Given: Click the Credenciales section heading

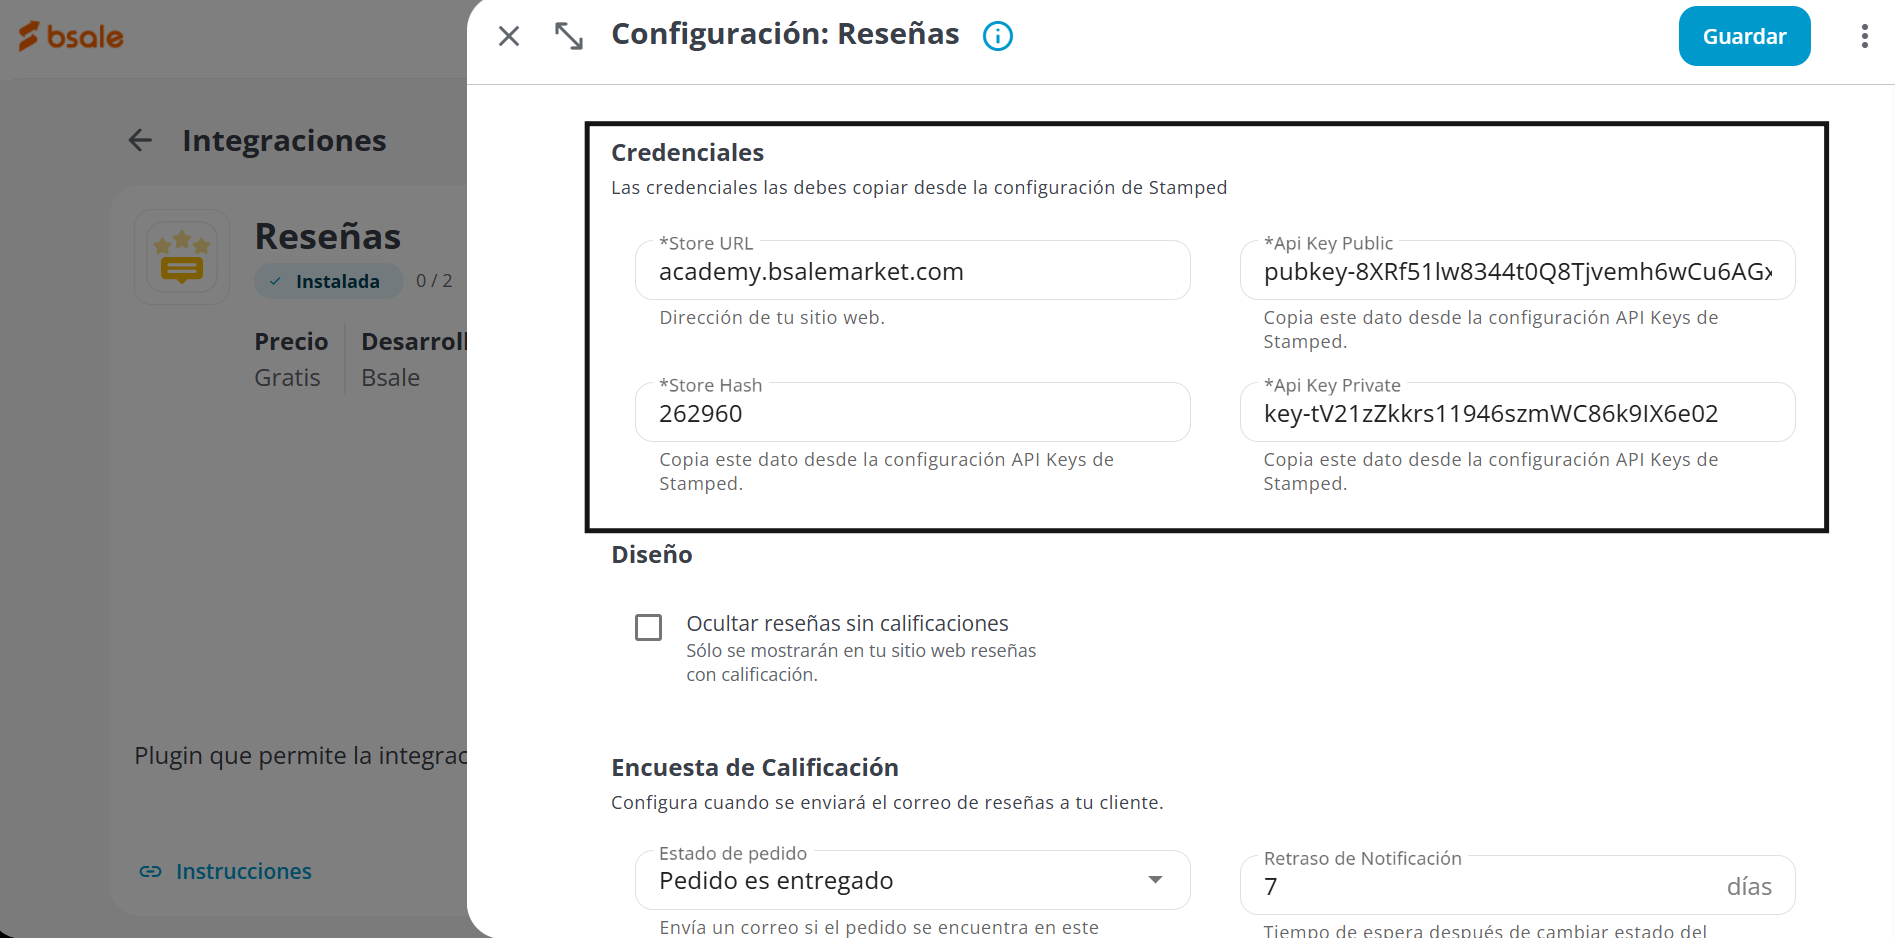Looking at the screenshot, I should [687, 152].
